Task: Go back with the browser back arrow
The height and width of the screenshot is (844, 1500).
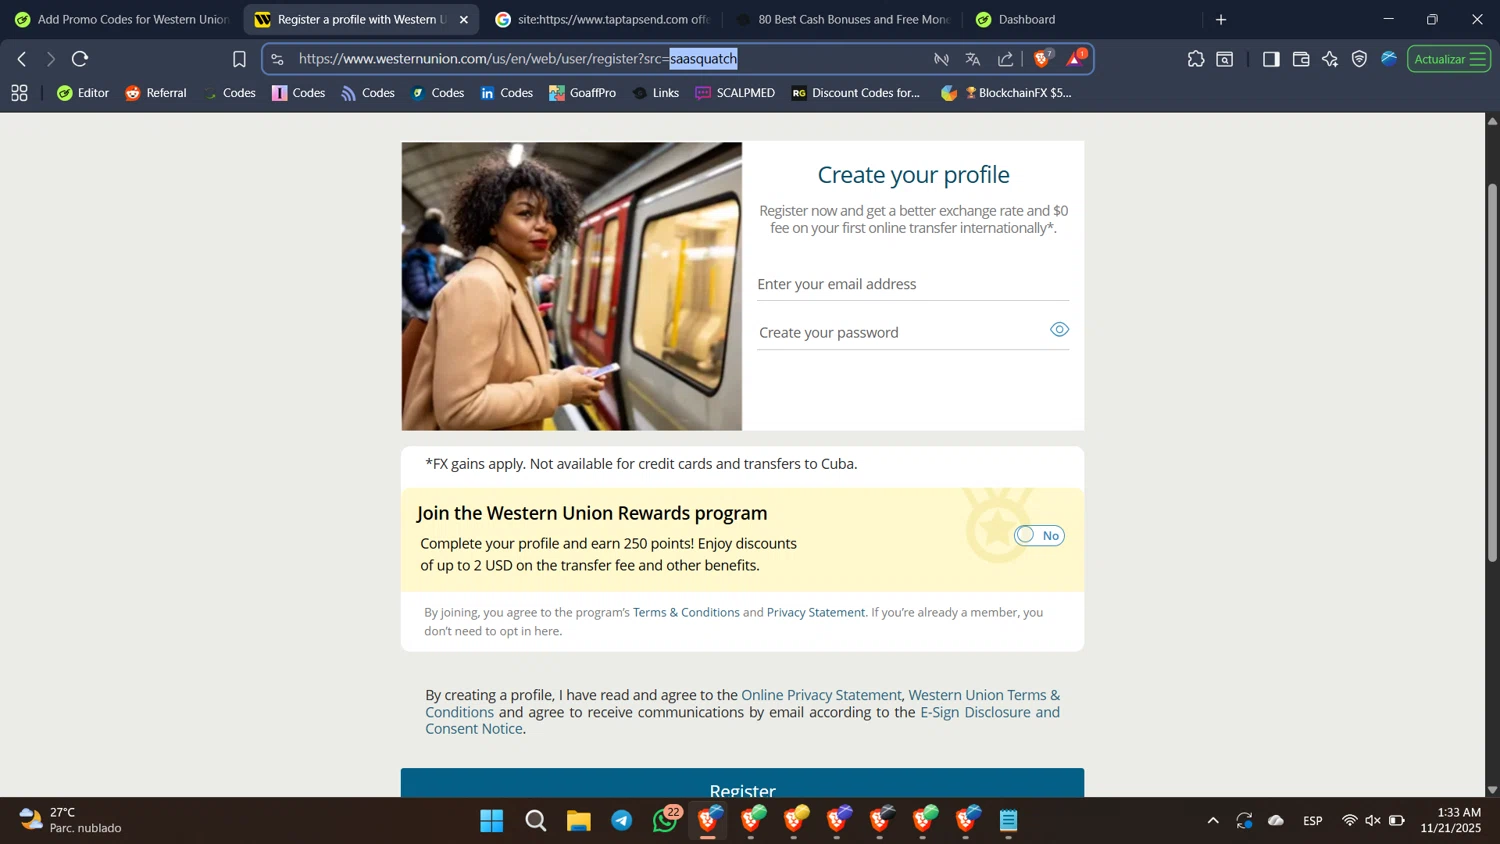Action: point(22,59)
